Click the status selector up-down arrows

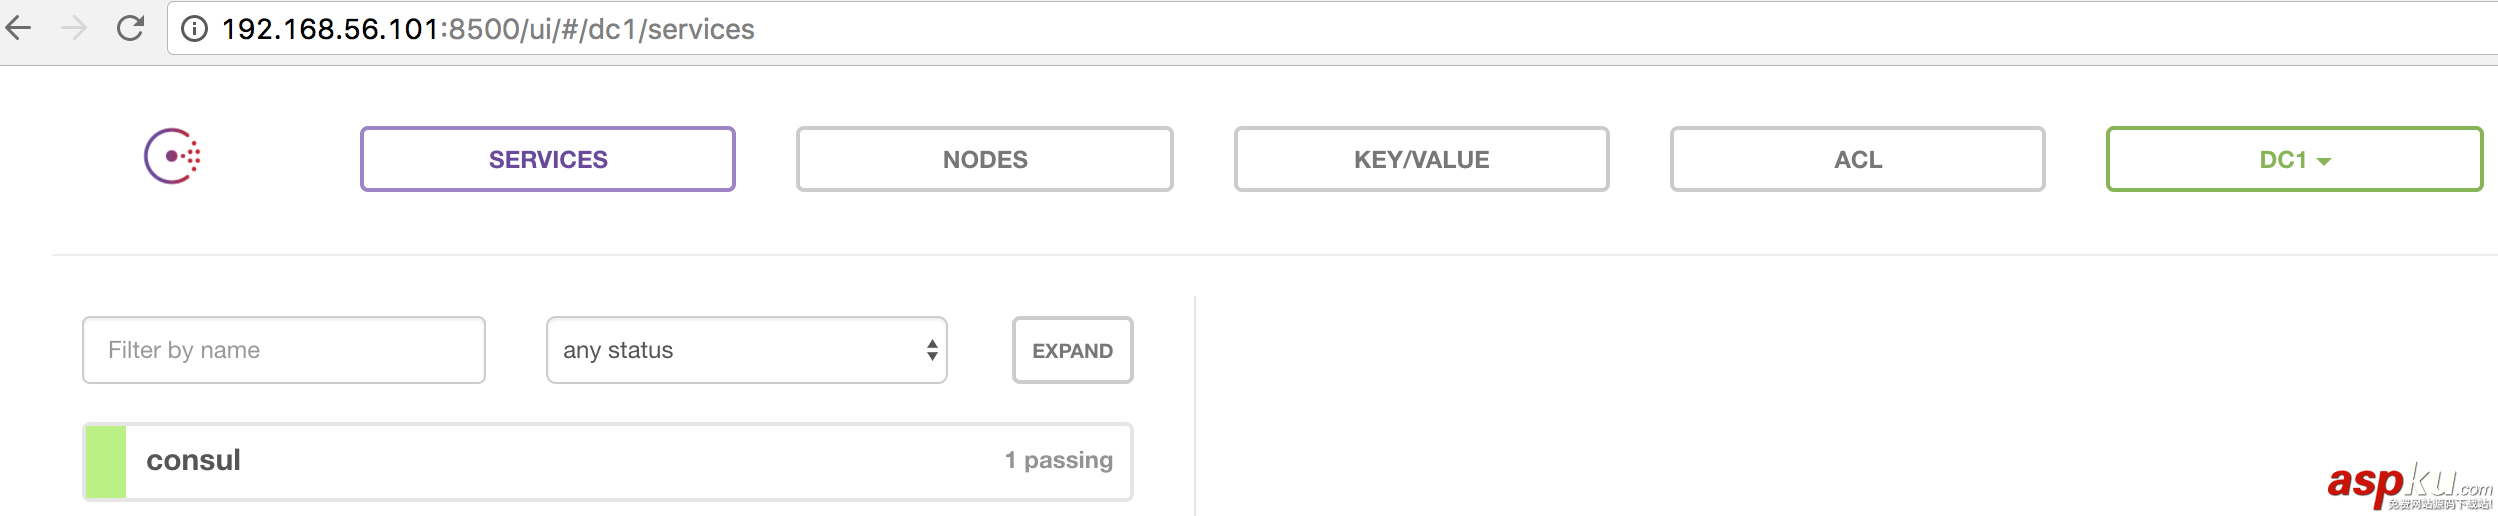click(x=932, y=350)
